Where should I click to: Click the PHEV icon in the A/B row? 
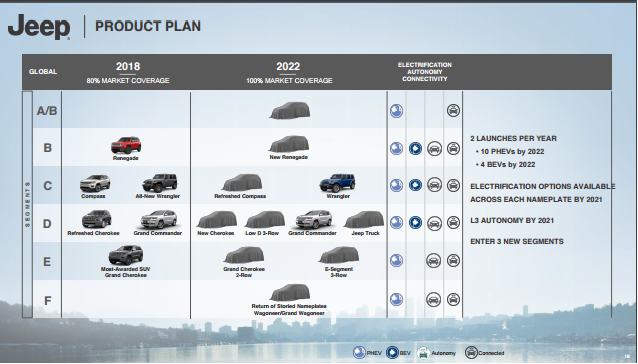click(x=396, y=111)
